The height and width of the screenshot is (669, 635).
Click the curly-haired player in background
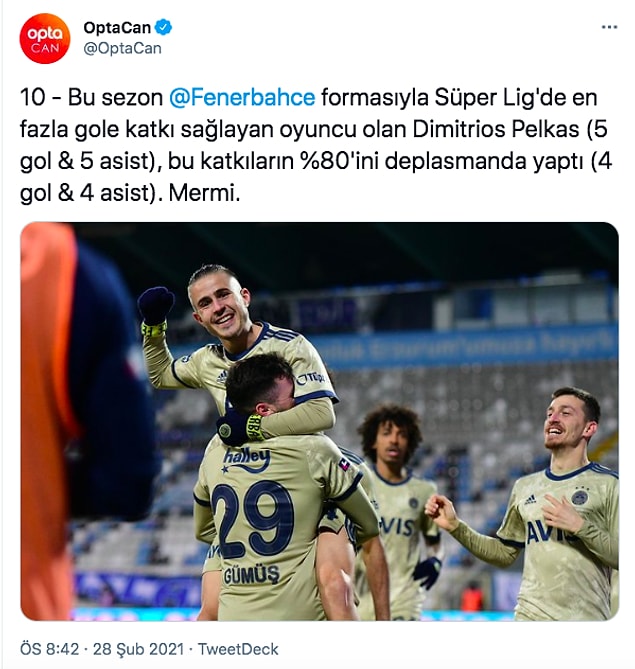point(395,508)
